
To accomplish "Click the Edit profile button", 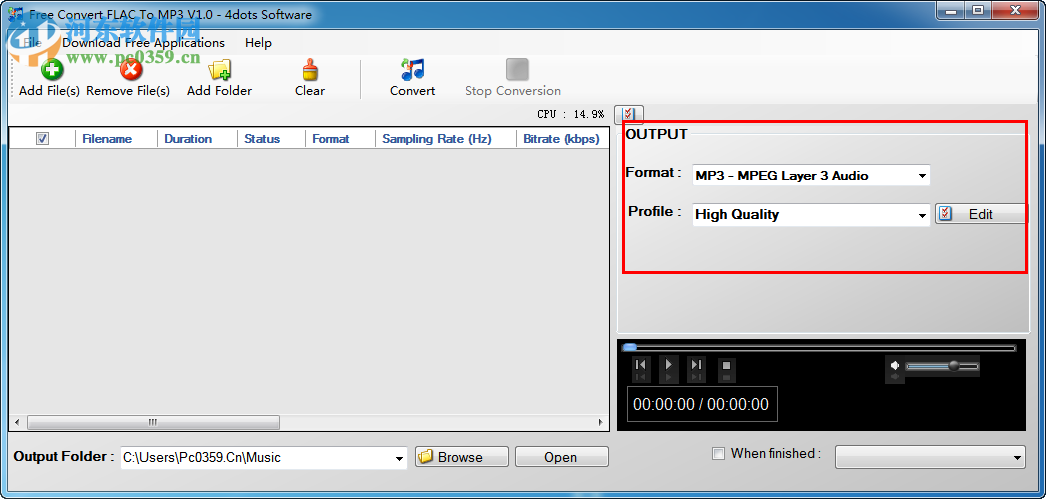I will (981, 214).
